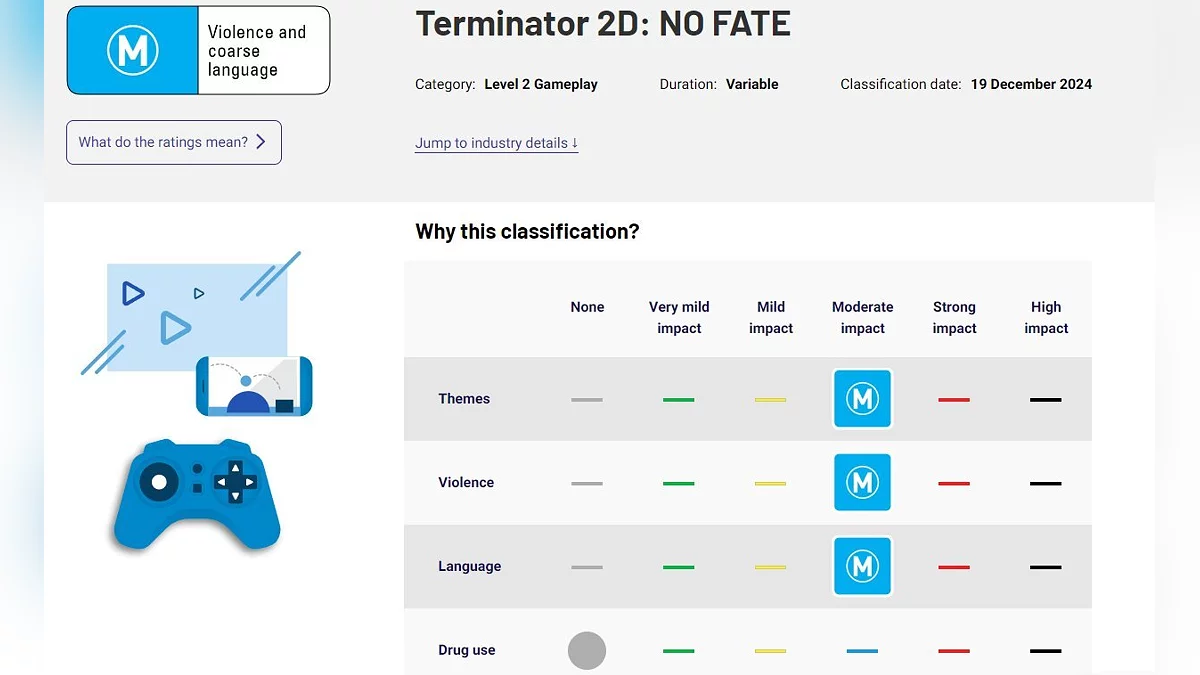
Task: Click the grey None circle for Drug use
Action: [587, 651]
